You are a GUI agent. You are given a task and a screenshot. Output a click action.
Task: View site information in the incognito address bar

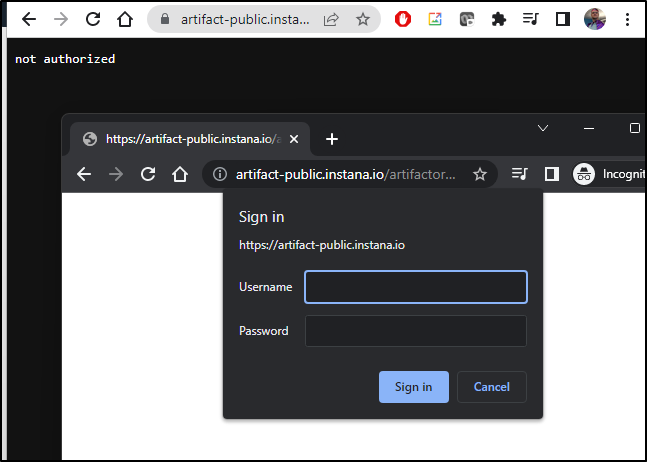[220, 174]
